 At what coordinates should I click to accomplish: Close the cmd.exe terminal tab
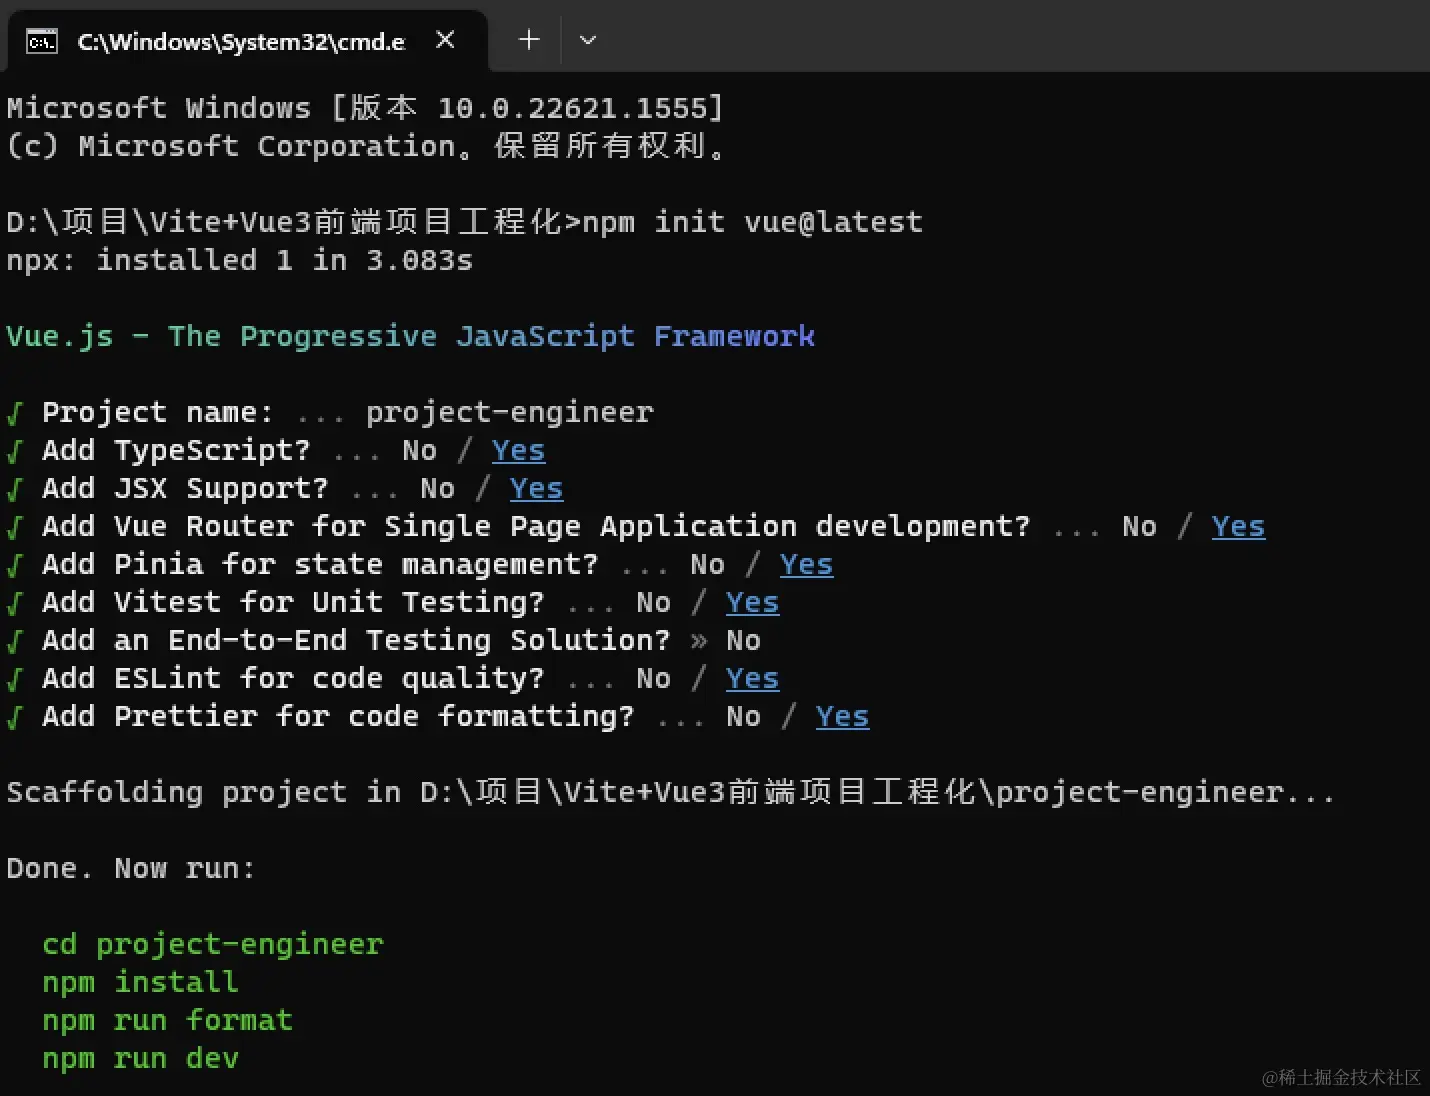tap(446, 40)
